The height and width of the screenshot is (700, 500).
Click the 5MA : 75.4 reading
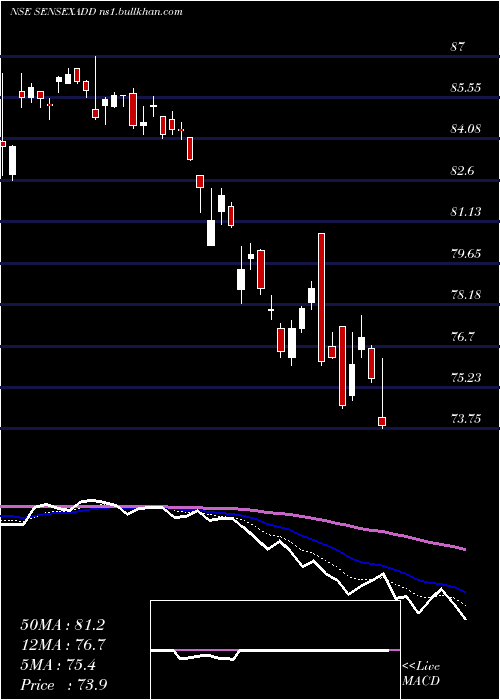[x=58, y=665]
